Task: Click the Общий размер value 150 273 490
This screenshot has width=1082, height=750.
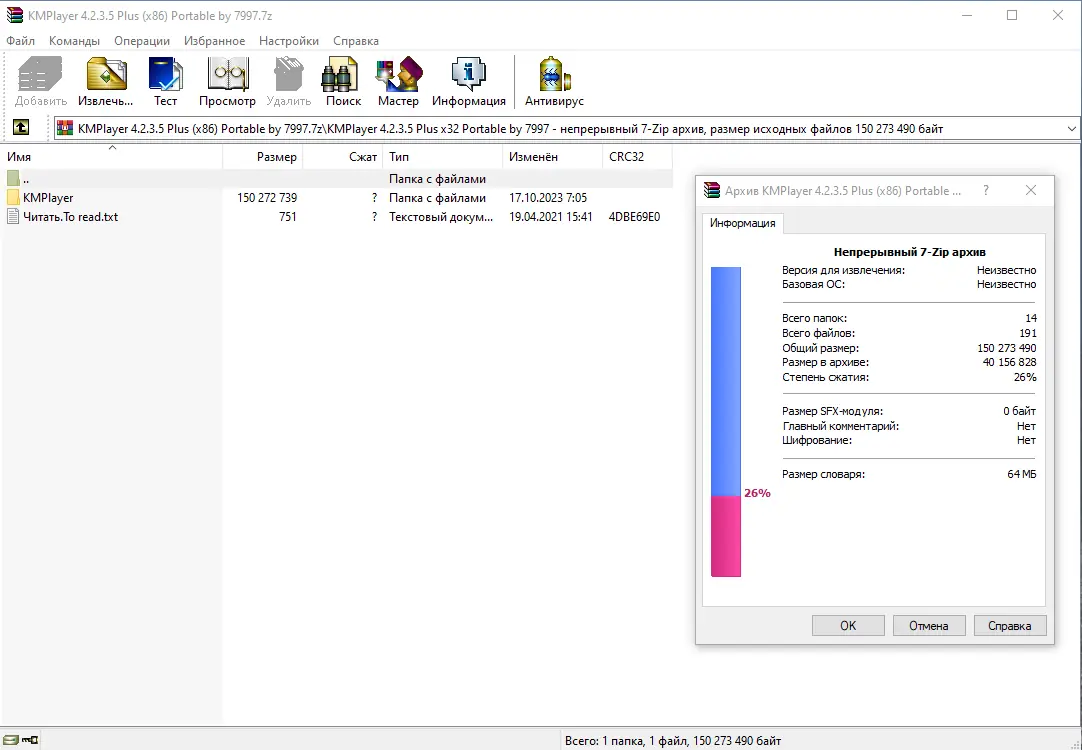Action: 1007,348
